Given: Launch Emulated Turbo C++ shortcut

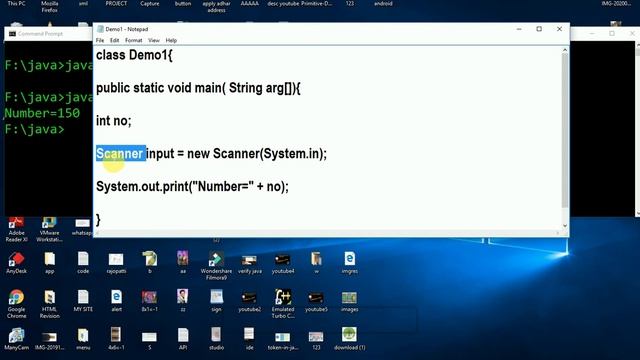Looking at the screenshot, I should click(x=283, y=304).
